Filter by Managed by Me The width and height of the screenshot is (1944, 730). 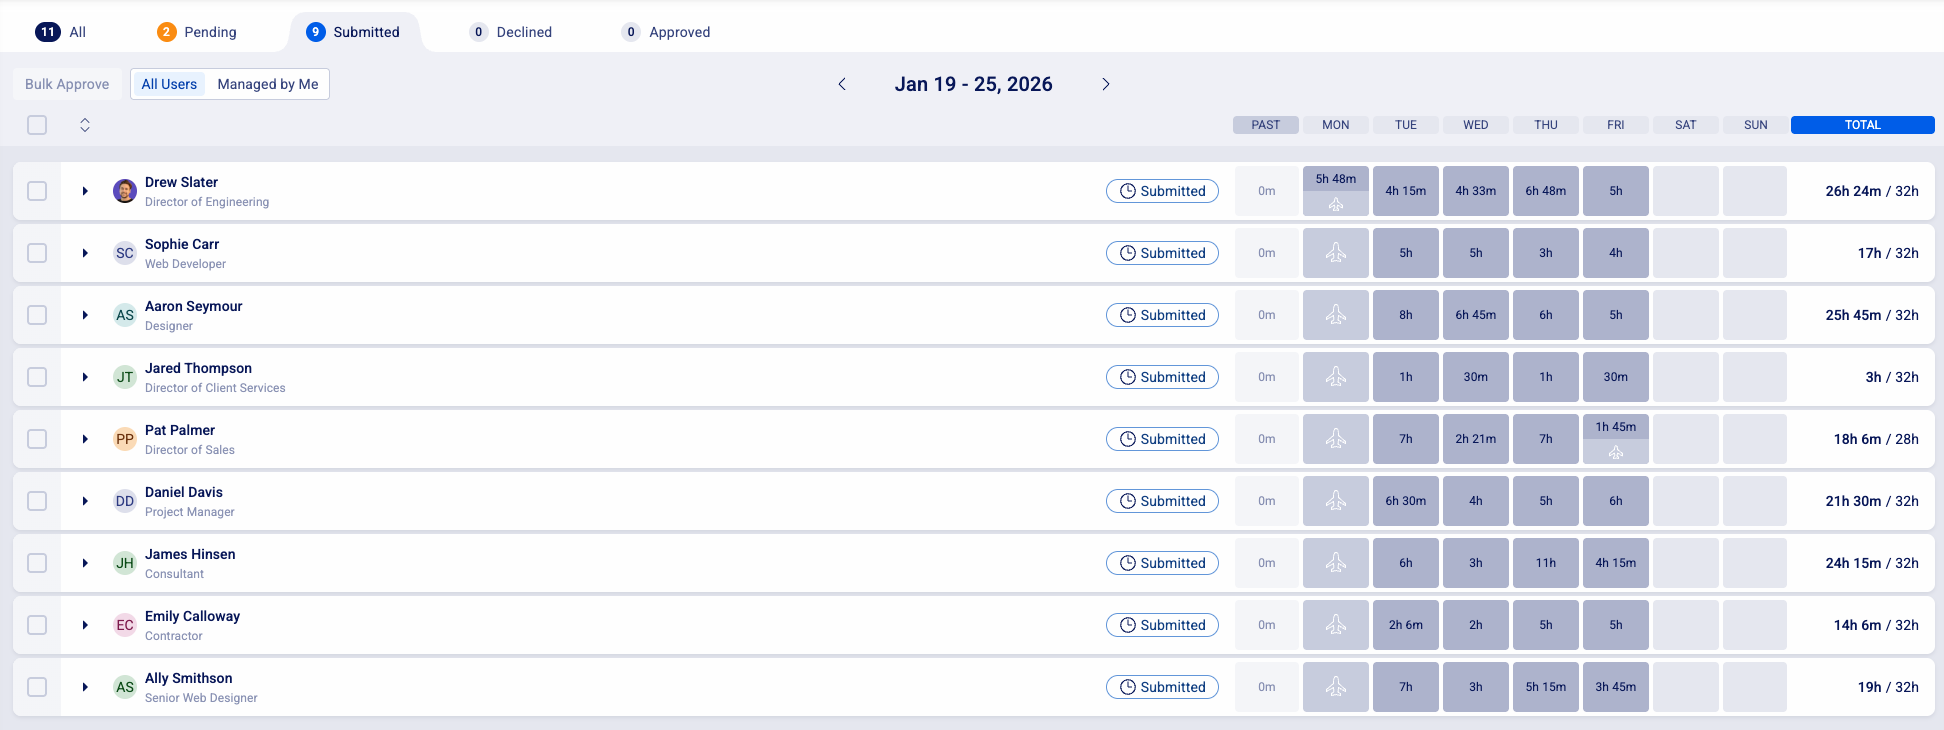coord(268,84)
